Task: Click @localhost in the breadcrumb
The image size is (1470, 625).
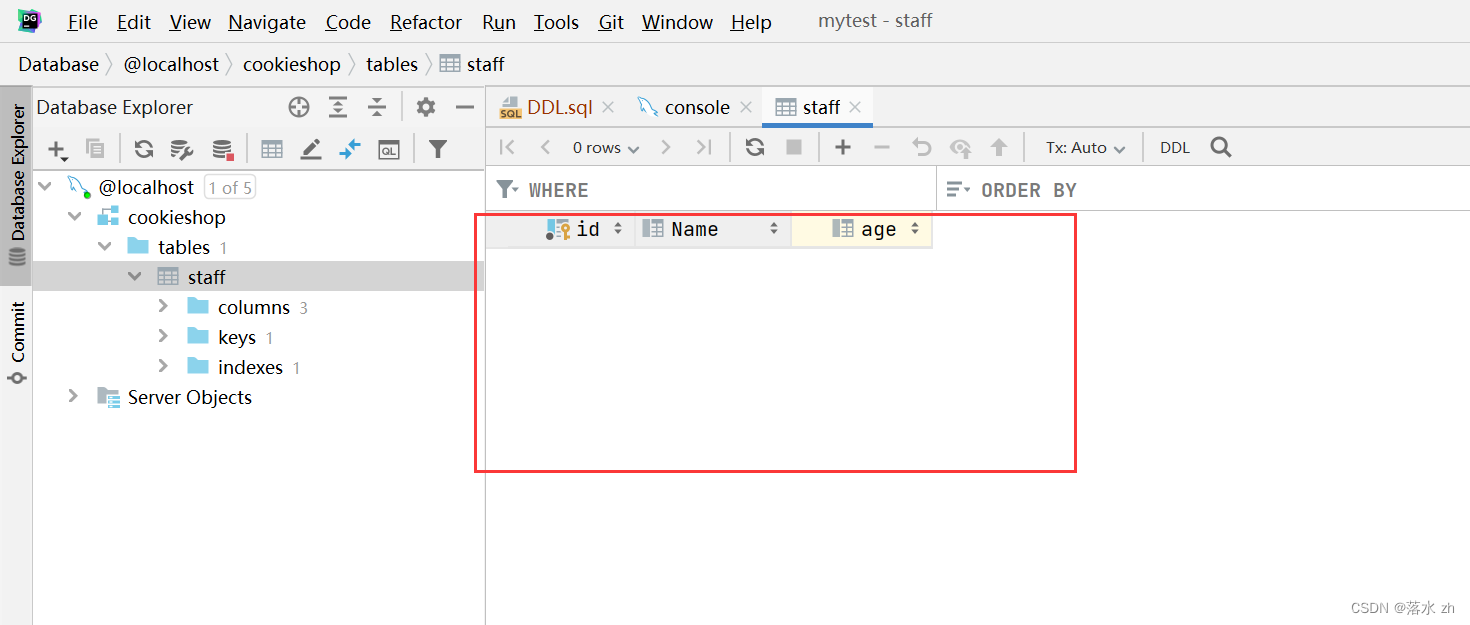Action: 171,64
